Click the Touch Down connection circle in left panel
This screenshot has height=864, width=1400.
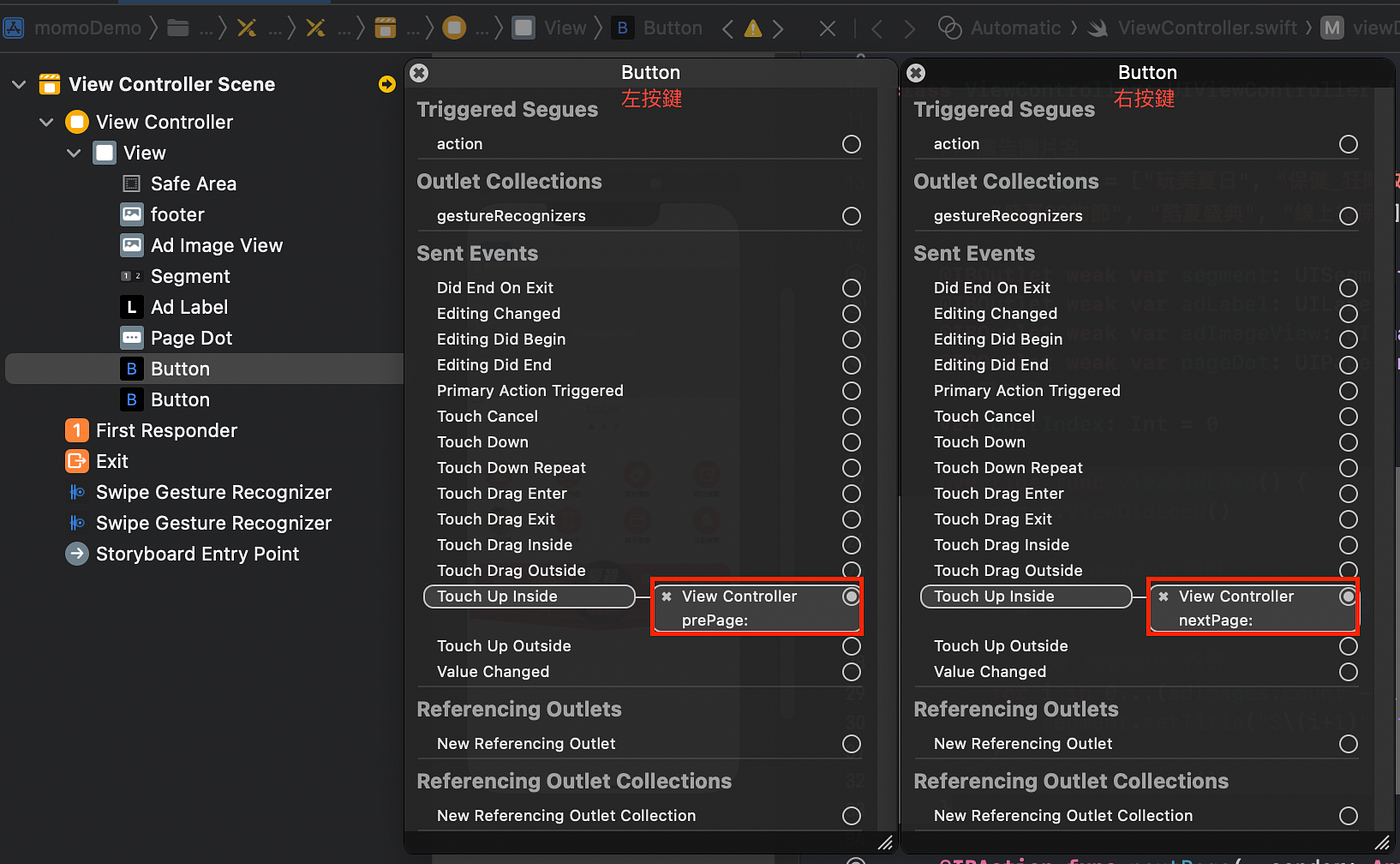pyautogui.click(x=851, y=442)
